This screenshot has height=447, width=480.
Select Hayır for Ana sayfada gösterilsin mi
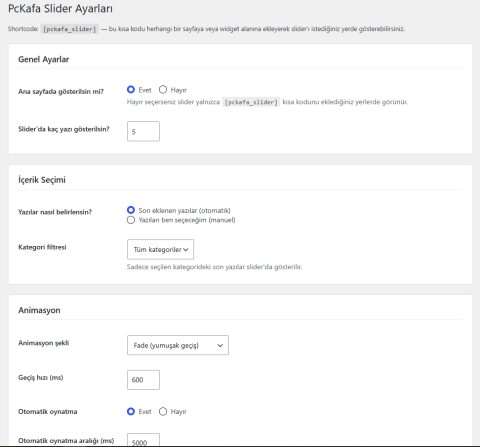(x=163, y=90)
